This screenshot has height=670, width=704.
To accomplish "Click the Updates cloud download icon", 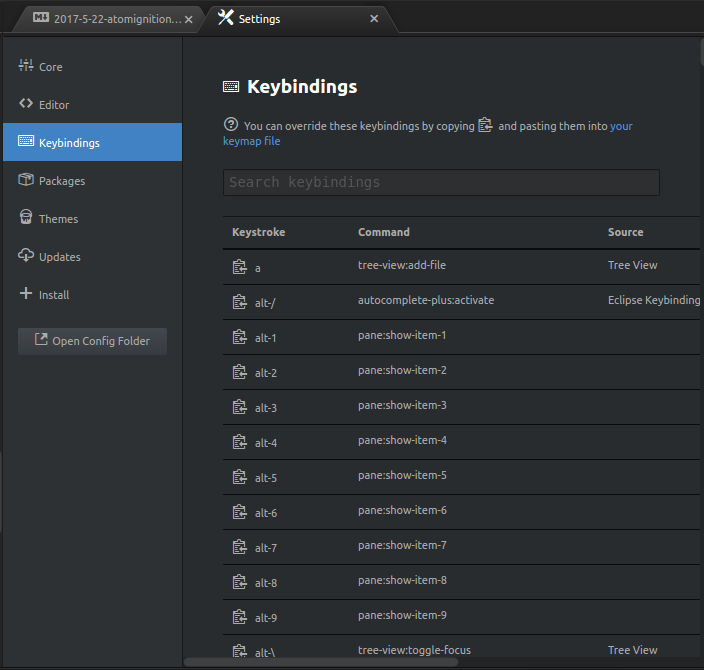I will (x=26, y=255).
